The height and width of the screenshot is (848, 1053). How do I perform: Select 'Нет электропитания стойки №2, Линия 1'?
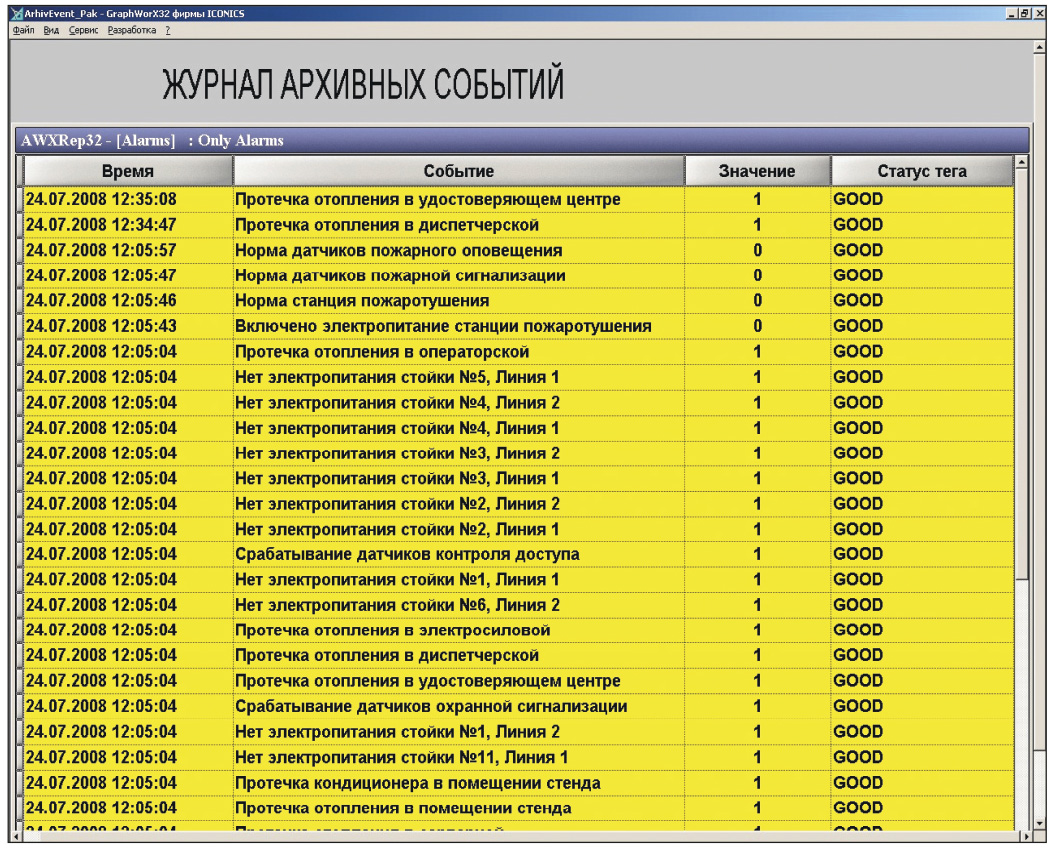click(397, 530)
